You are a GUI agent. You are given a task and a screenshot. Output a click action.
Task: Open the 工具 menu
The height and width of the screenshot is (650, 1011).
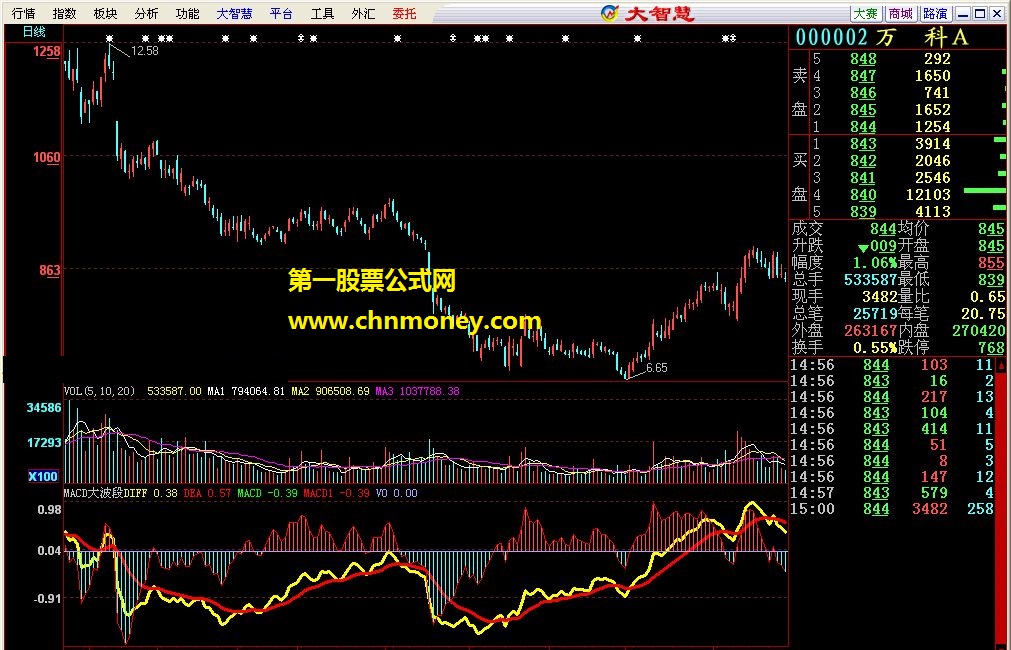[322, 13]
